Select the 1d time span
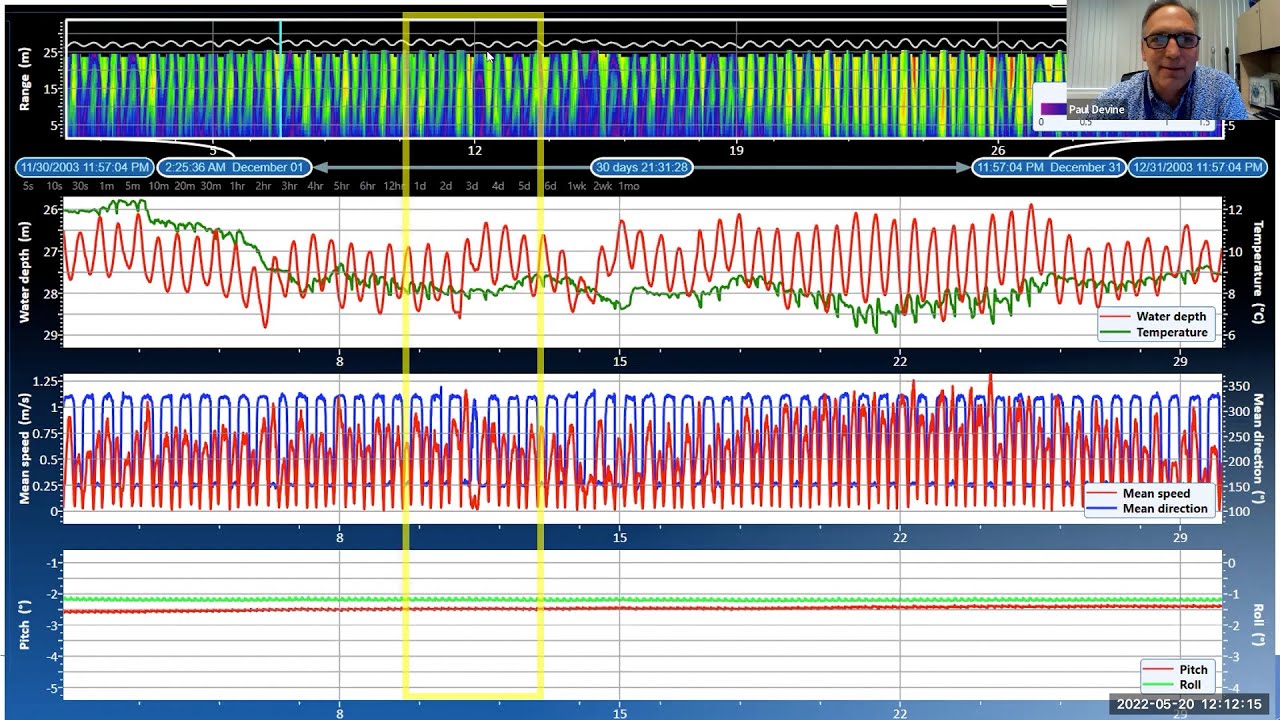Screen dimensions: 1280x720 click(x=420, y=186)
